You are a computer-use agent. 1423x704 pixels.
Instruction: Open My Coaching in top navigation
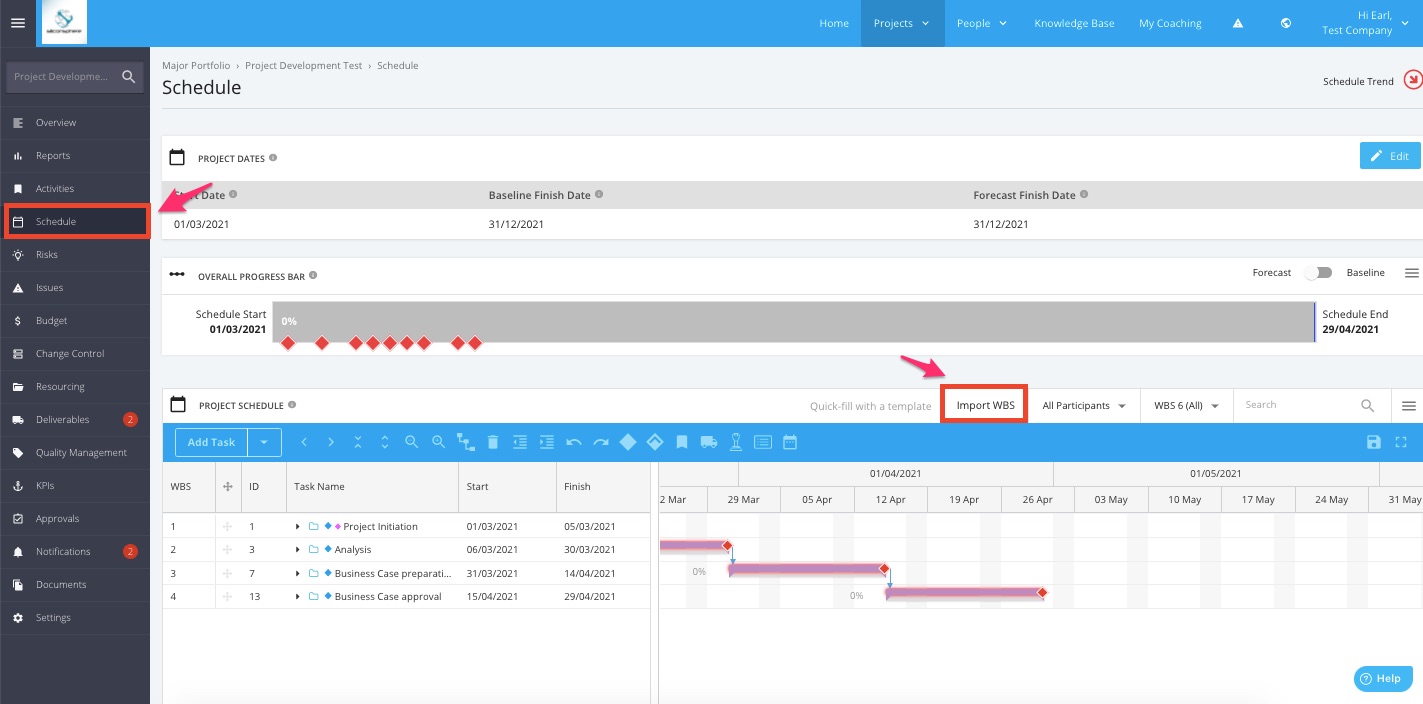1170,23
